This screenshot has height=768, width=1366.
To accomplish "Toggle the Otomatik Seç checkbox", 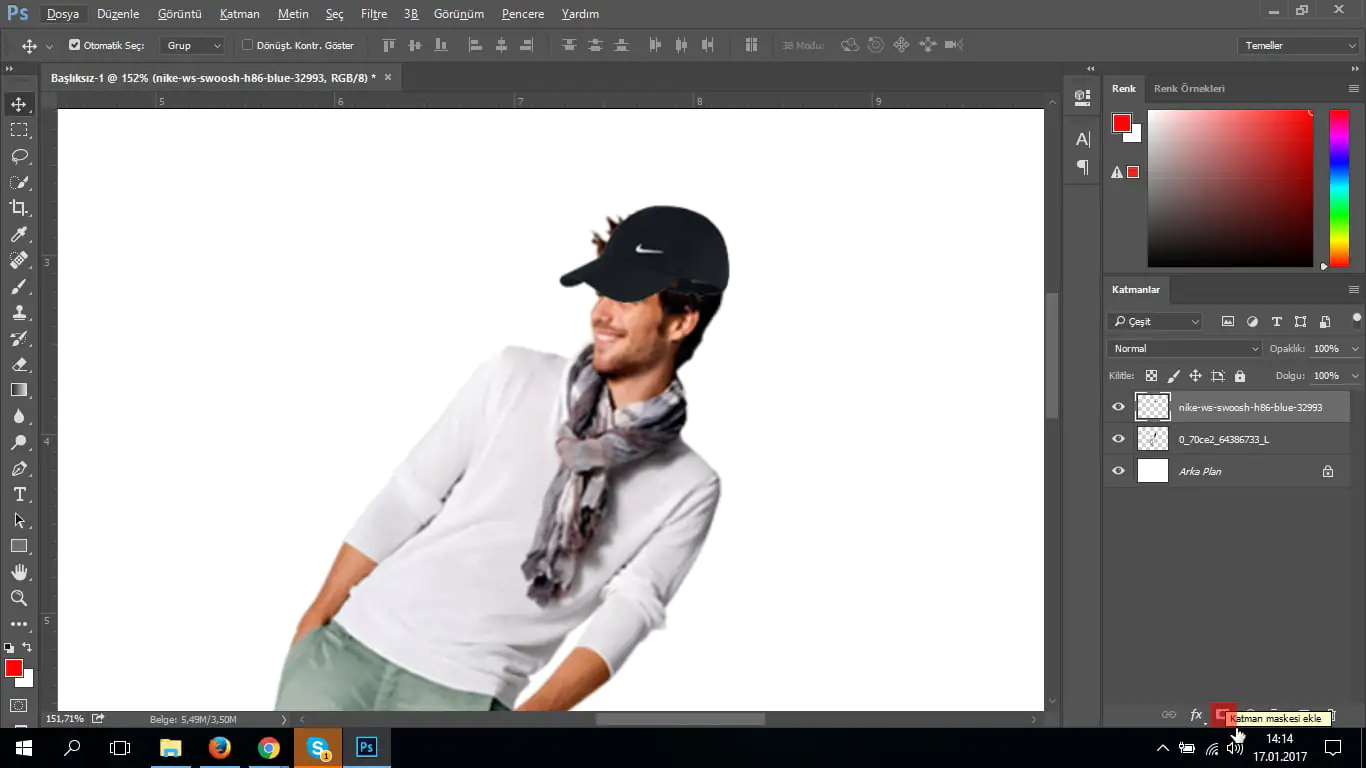I will pyautogui.click(x=75, y=45).
